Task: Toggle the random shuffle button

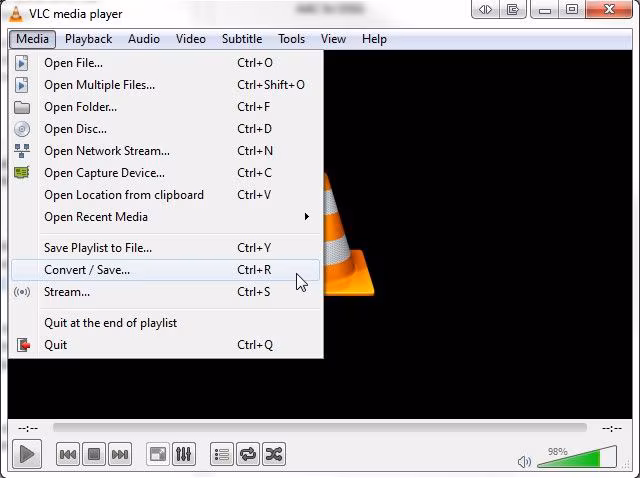Action: click(274, 454)
